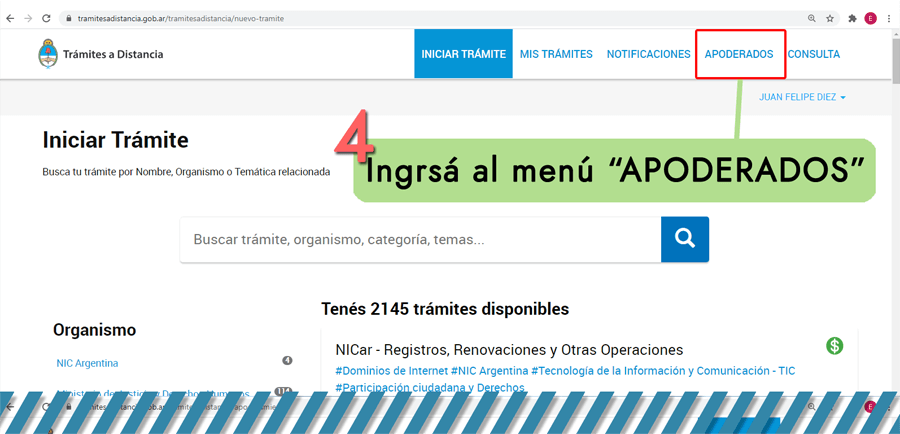Go to the CONSULTA menu item
This screenshot has height=434, width=900.
813,54
